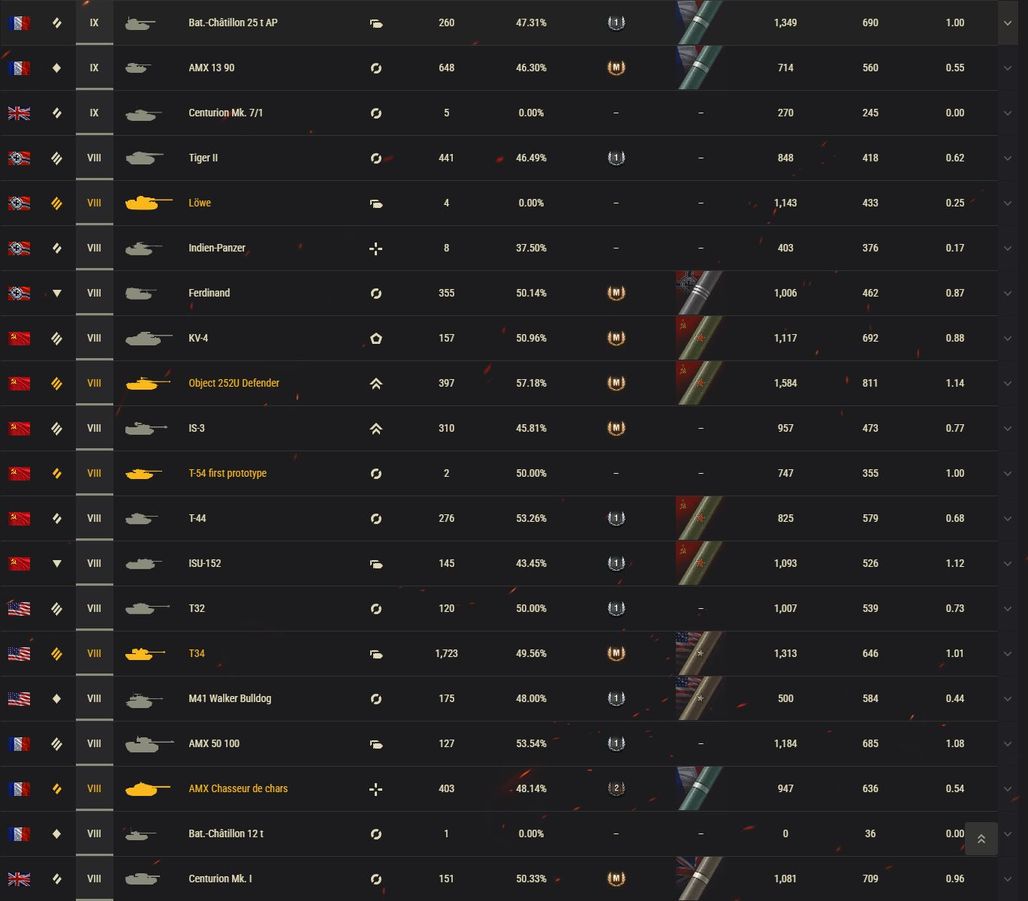Screen dimensions: 1028x901
Task: Expand the Centurion Mk. I row chevron
Action: (1007, 879)
